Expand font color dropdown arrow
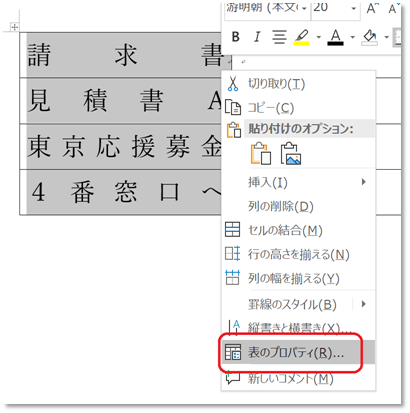Viewport: 410px width, 413px height. [353, 37]
